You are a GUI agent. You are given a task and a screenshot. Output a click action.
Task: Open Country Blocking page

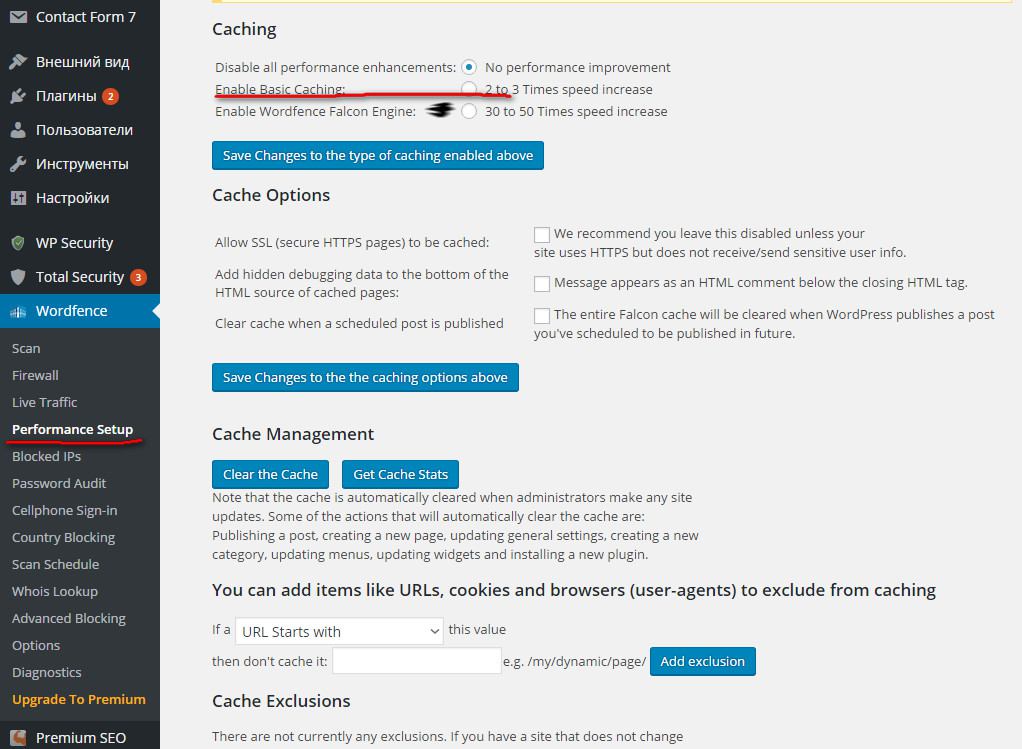tap(63, 538)
